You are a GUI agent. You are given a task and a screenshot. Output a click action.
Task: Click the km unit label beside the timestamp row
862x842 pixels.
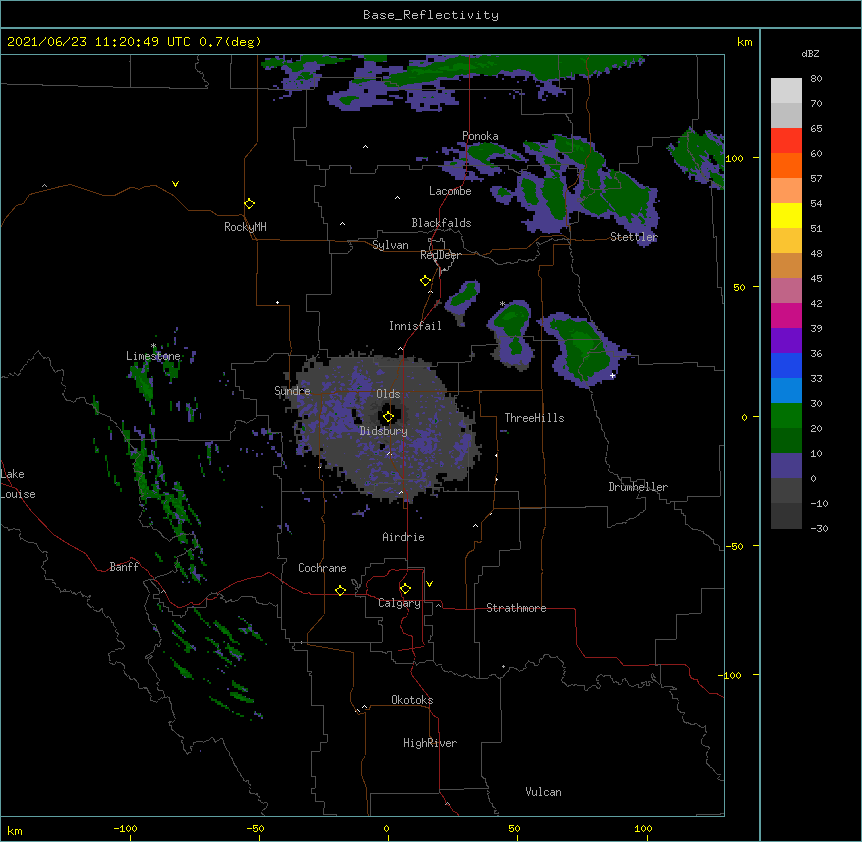(x=744, y=42)
